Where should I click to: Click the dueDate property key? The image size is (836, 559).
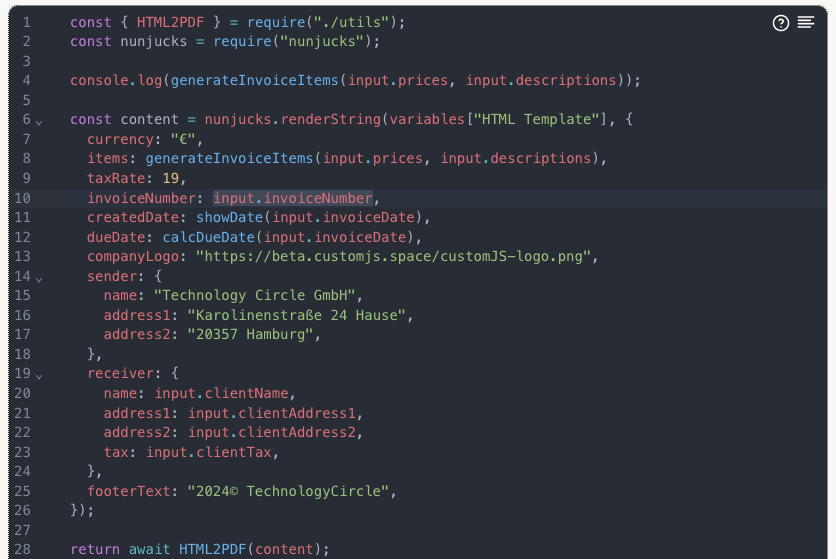(x=116, y=237)
